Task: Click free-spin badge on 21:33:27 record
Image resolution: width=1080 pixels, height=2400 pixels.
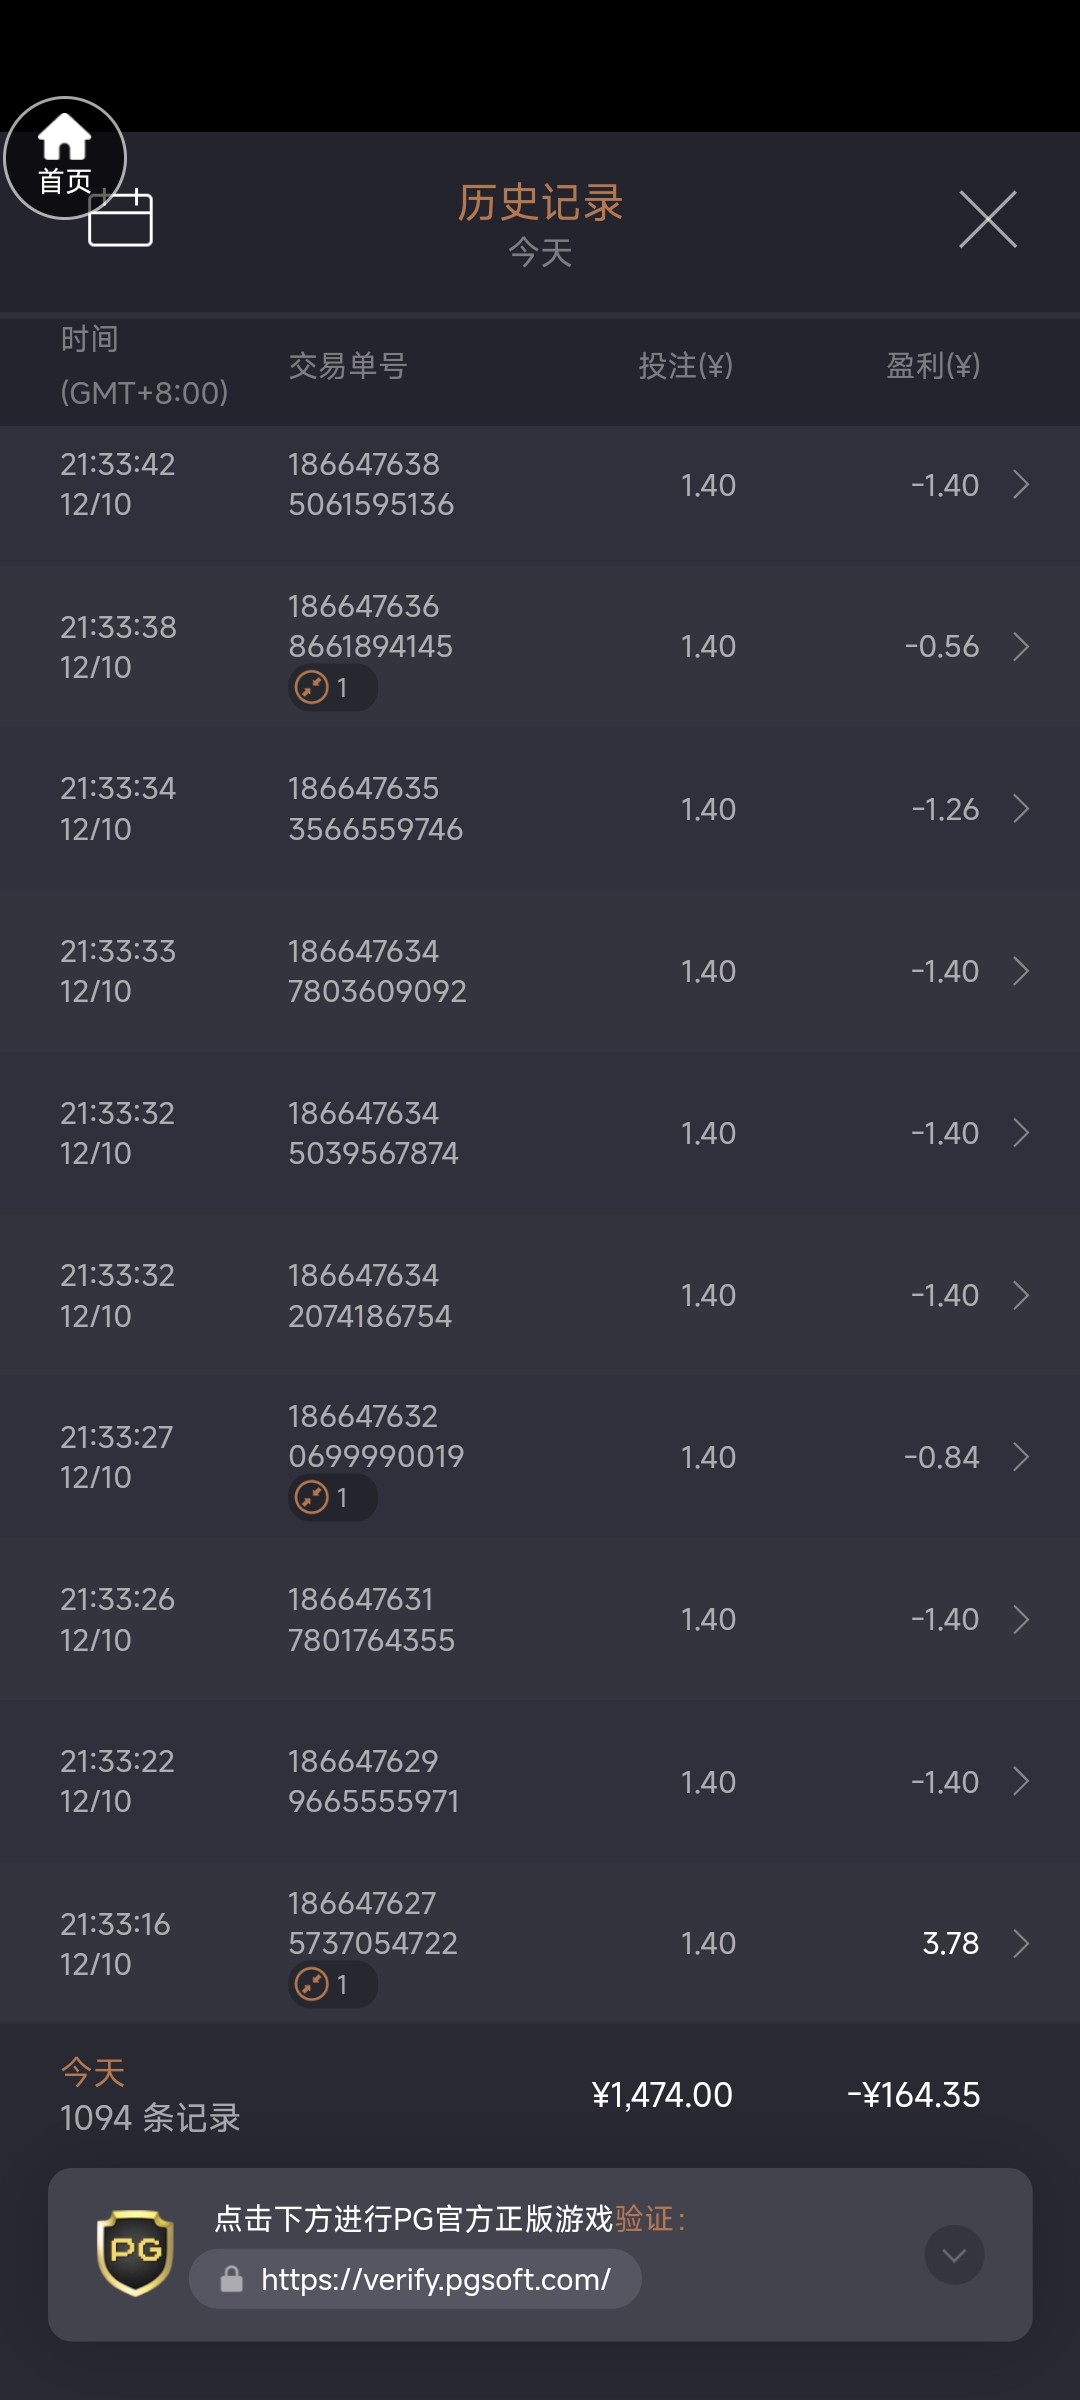Action: tap(332, 1498)
